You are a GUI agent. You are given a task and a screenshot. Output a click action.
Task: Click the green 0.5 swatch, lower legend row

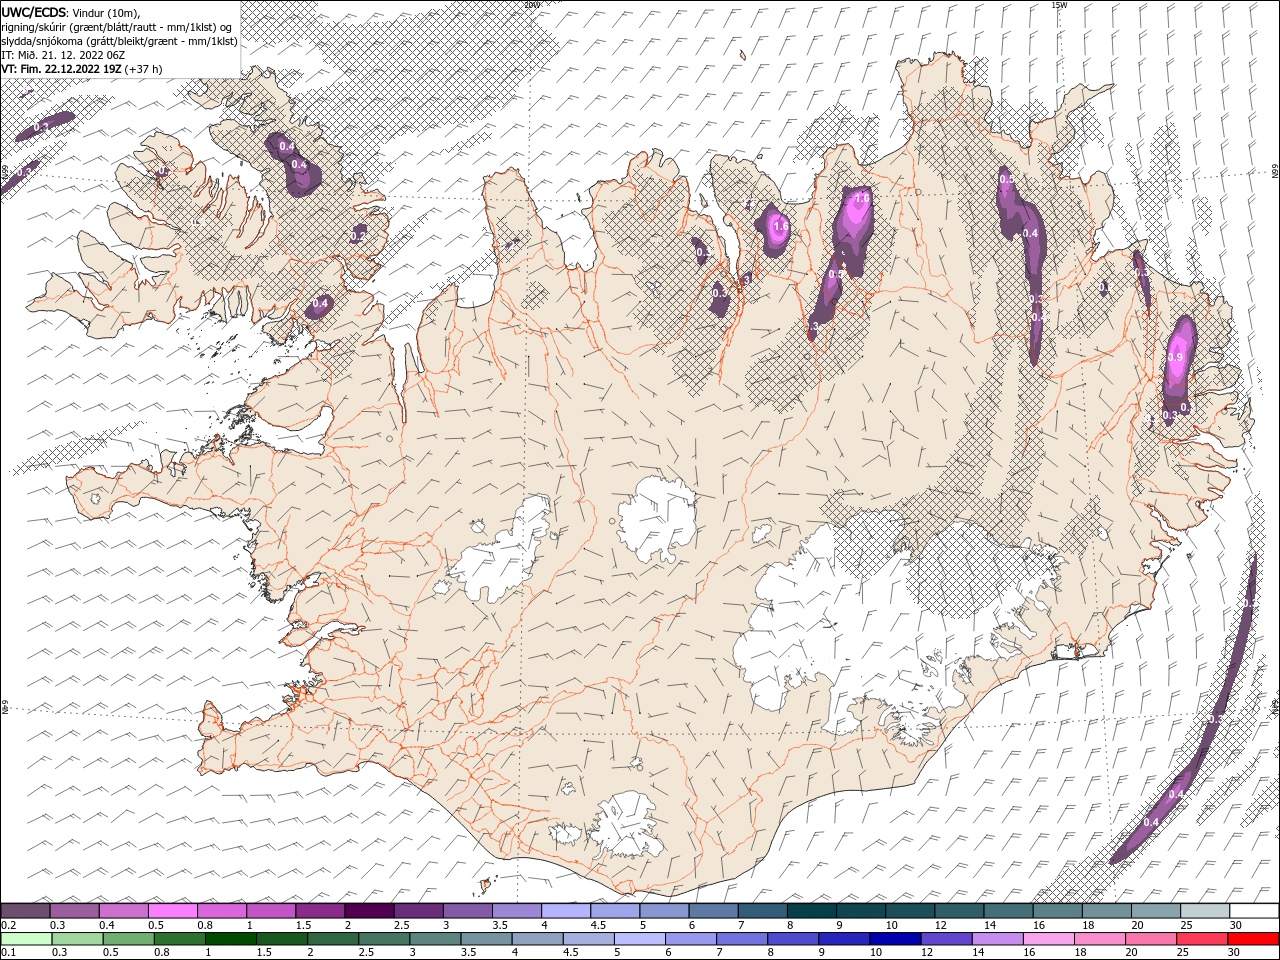coord(128,939)
